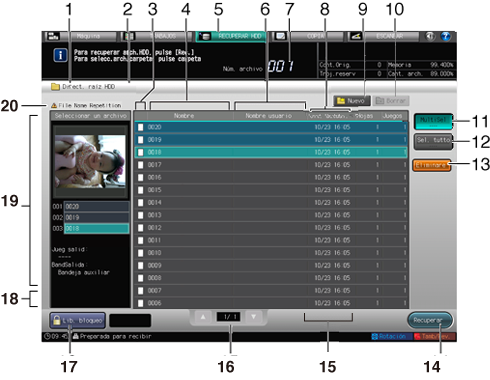Click the file icon of row 0011
This screenshot has width=490, height=380.
click(x=141, y=240)
